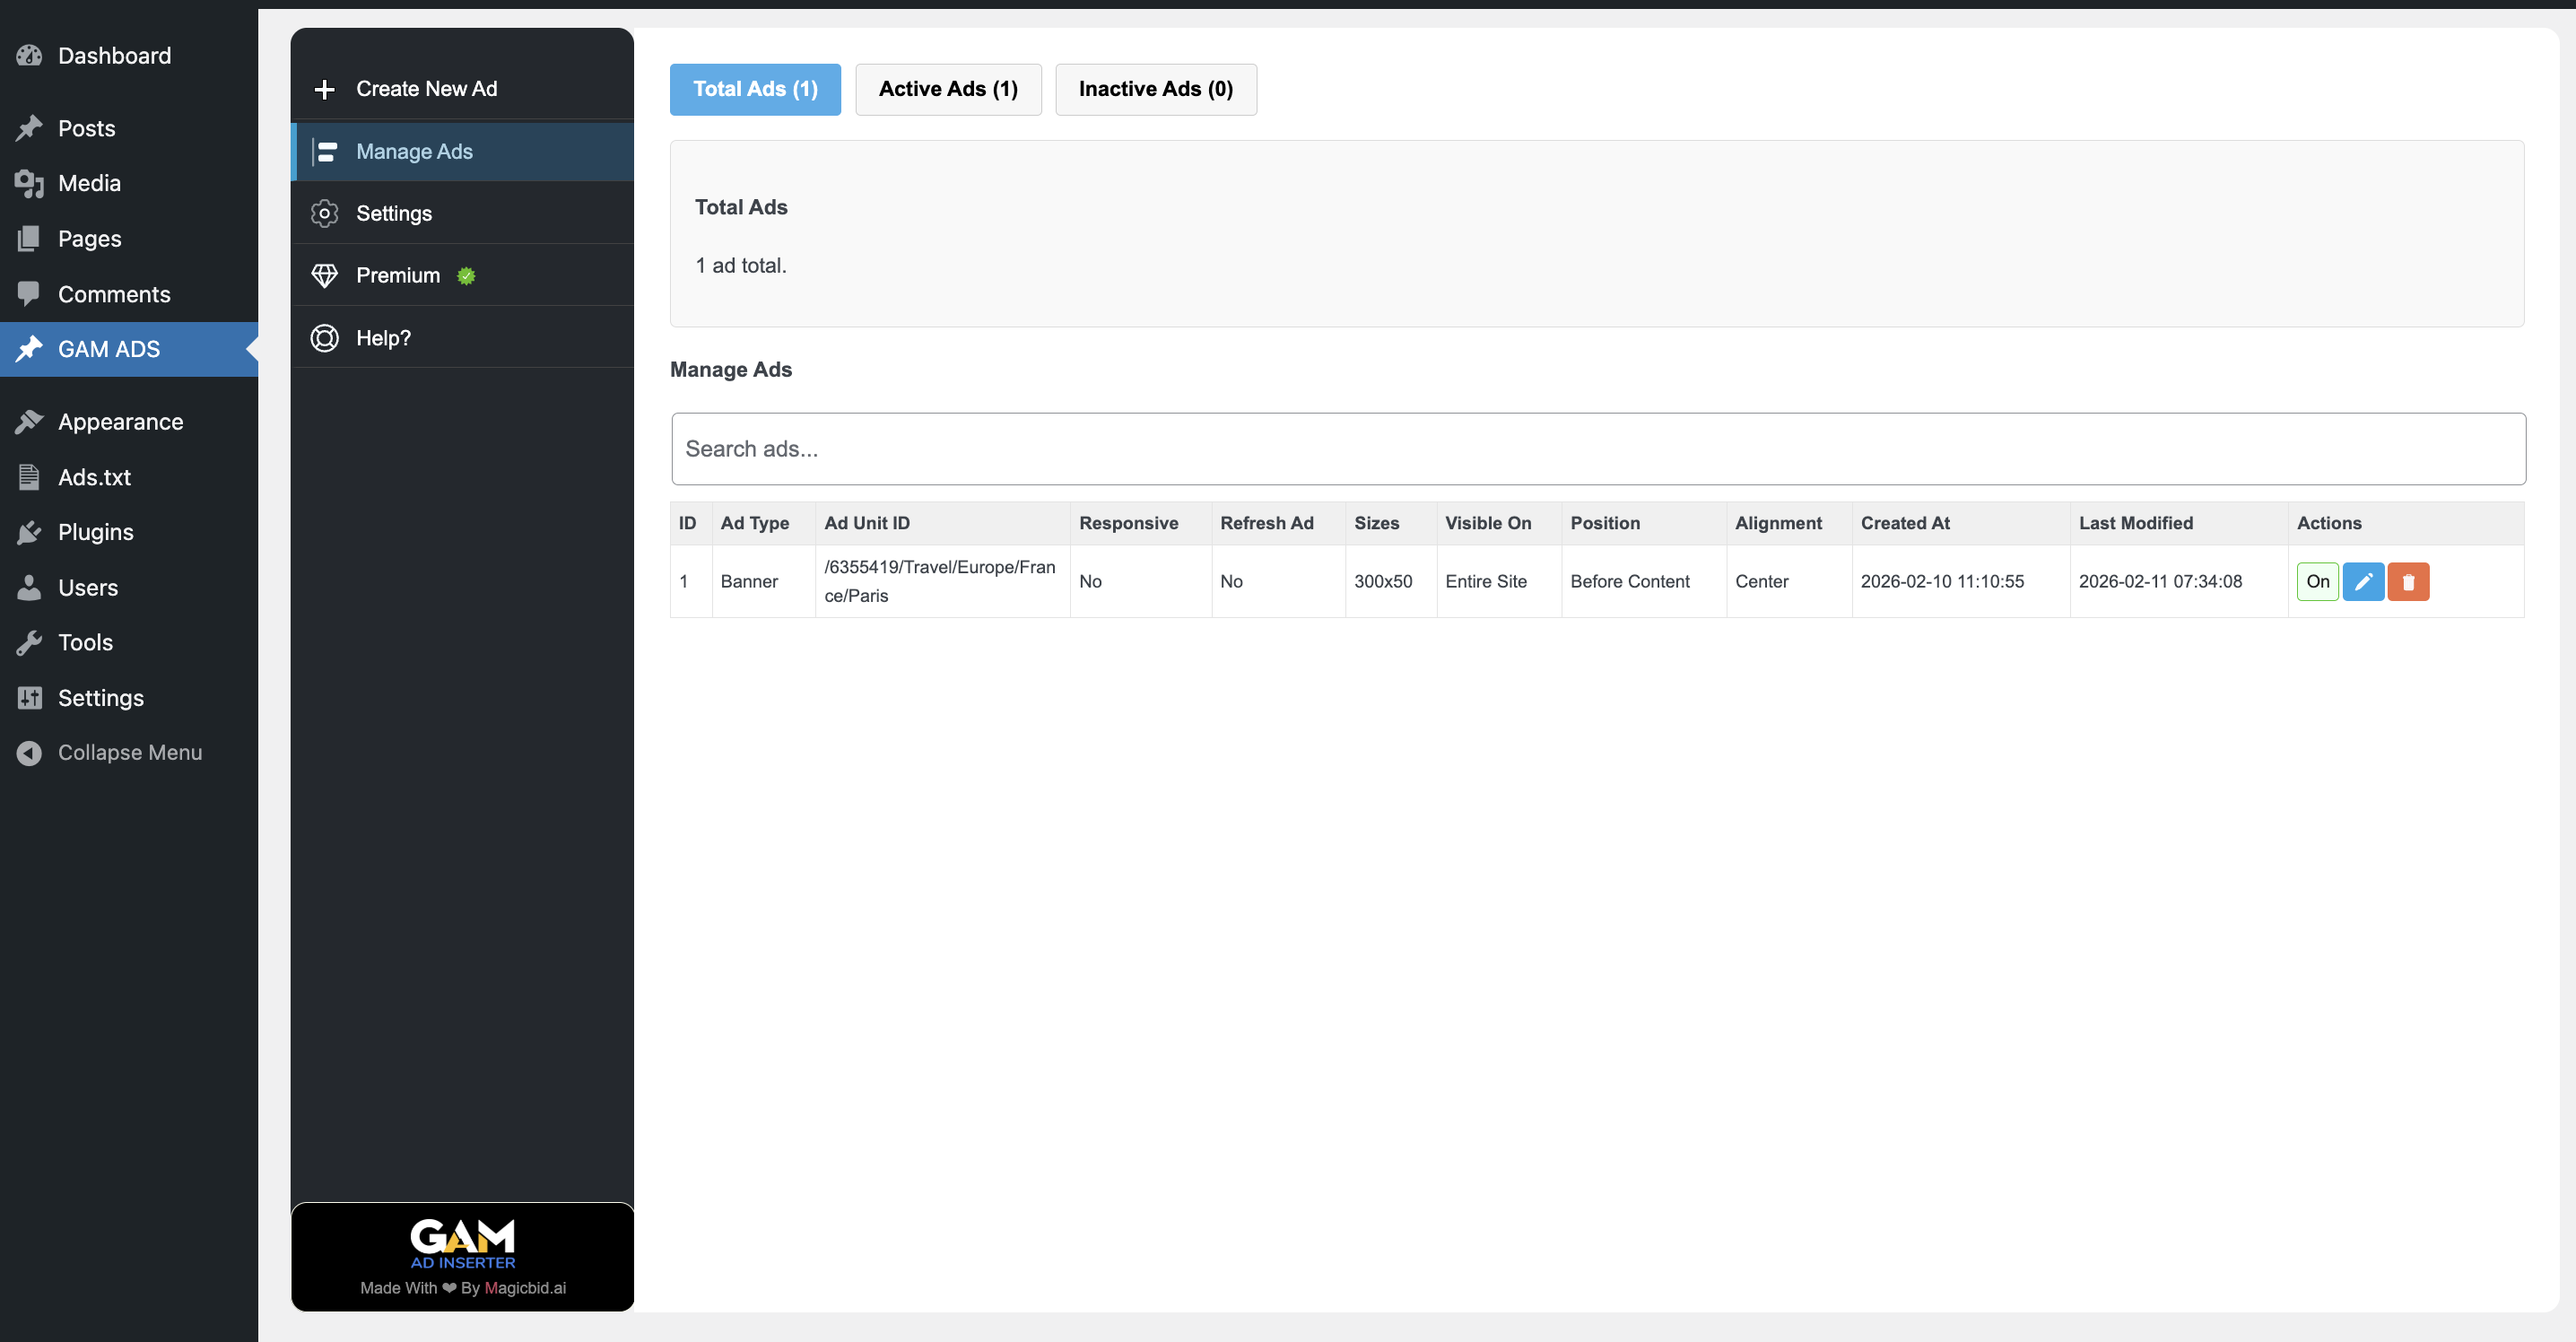Open the Ads.txt menu item

pyautogui.click(x=94, y=477)
